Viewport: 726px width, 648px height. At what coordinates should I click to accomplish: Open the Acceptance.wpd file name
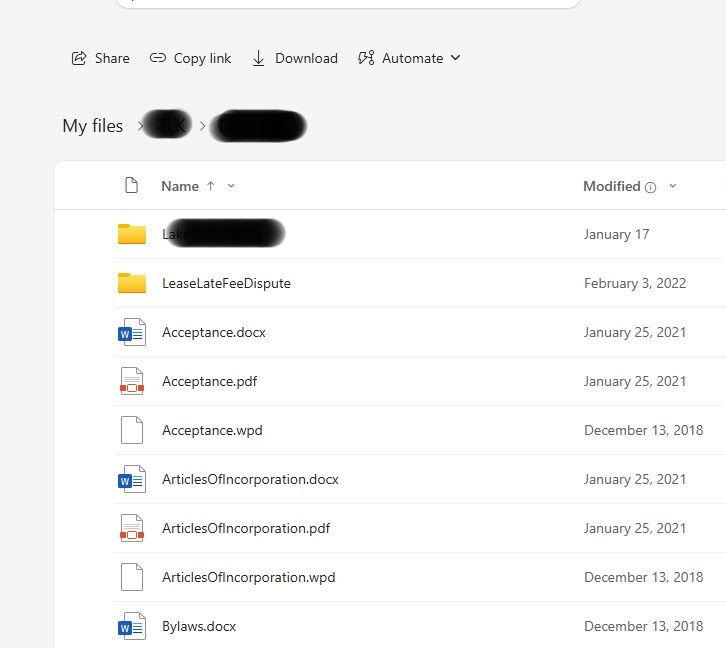coord(212,430)
